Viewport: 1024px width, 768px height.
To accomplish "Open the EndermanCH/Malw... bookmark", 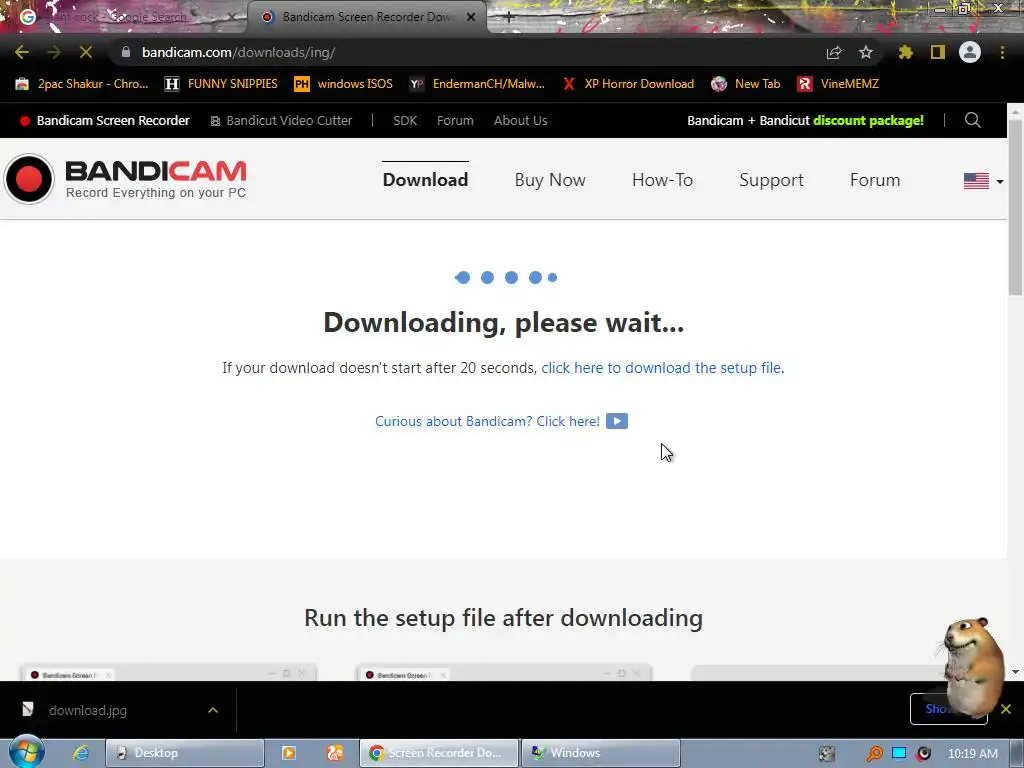I will coord(477,84).
